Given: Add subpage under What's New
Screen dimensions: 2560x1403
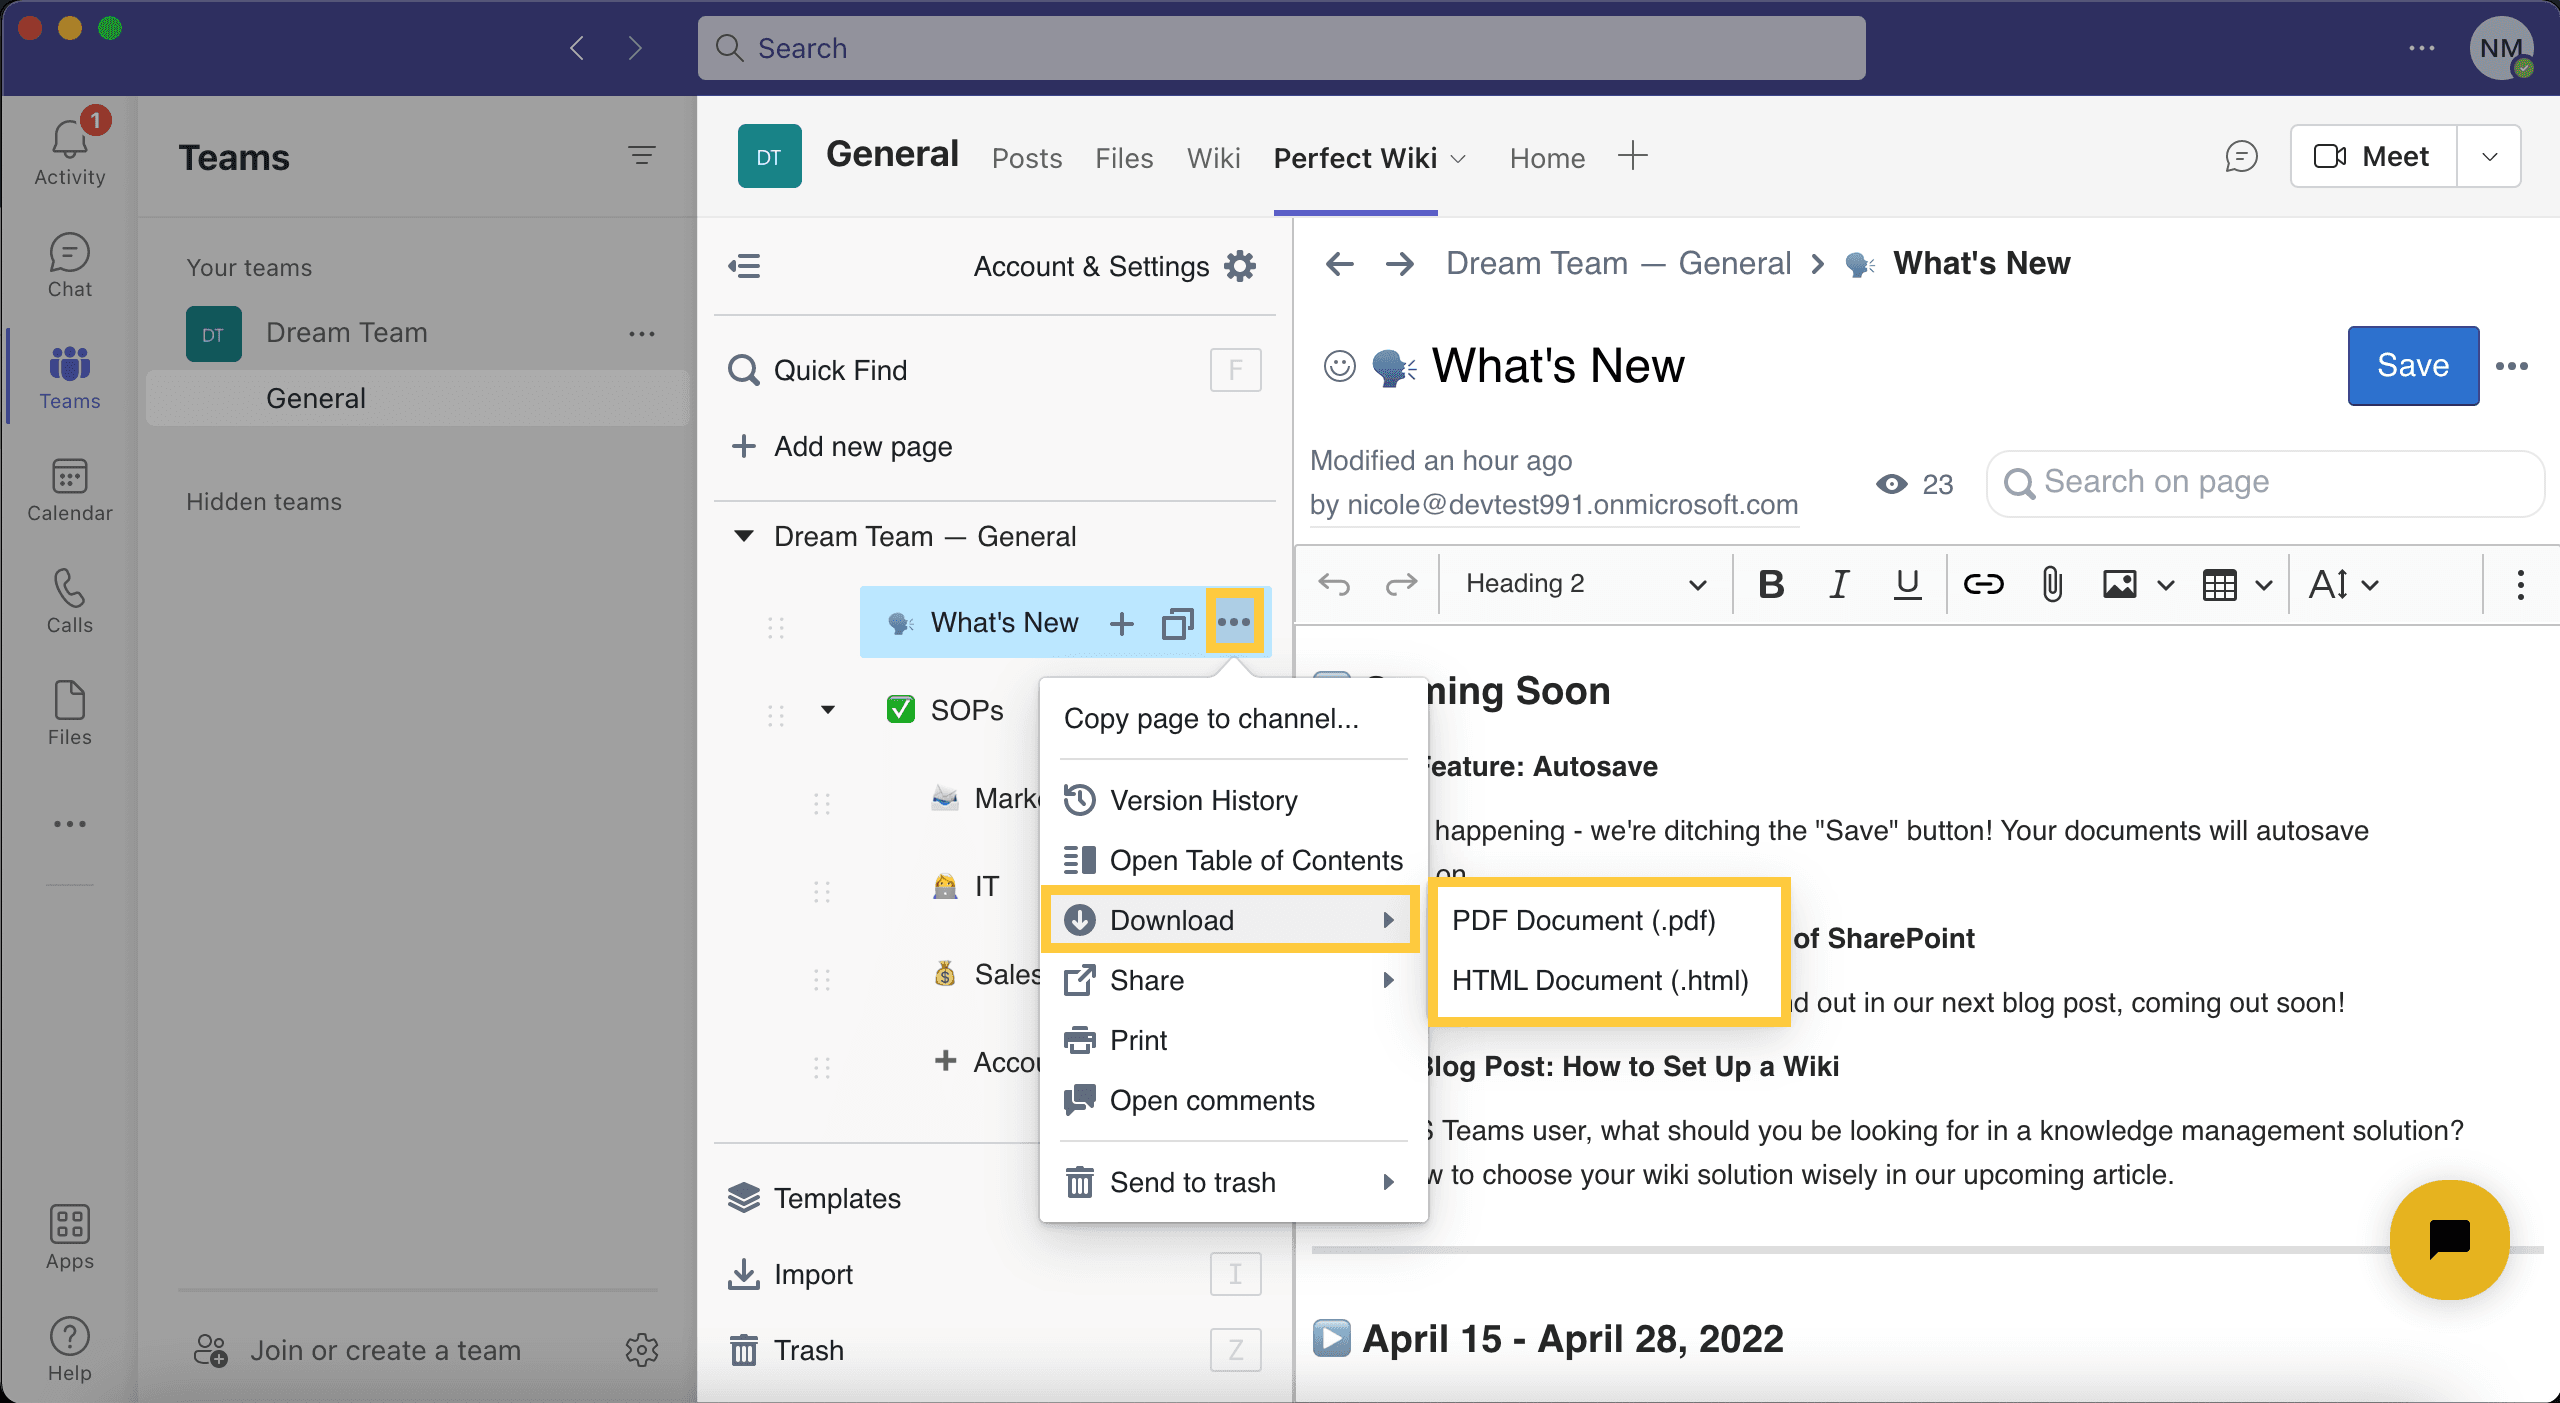Looking at the screenshot, I should (x=1122, y=623).
